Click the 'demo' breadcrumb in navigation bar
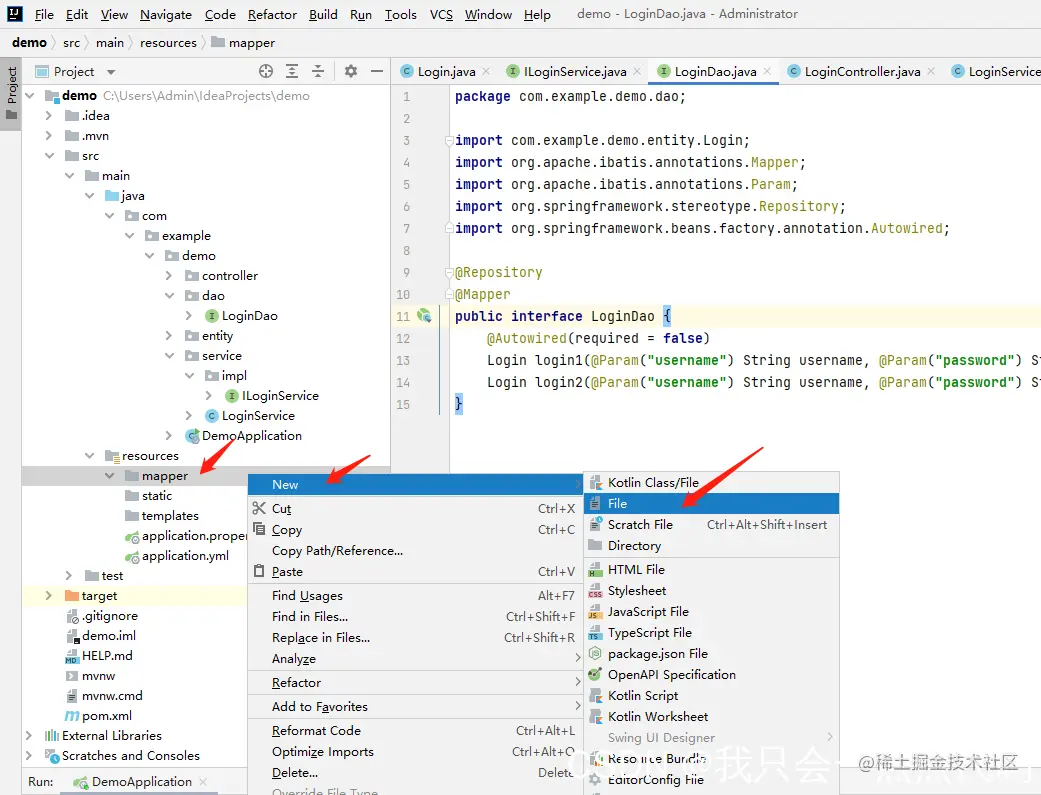 [x=29, y=43]
